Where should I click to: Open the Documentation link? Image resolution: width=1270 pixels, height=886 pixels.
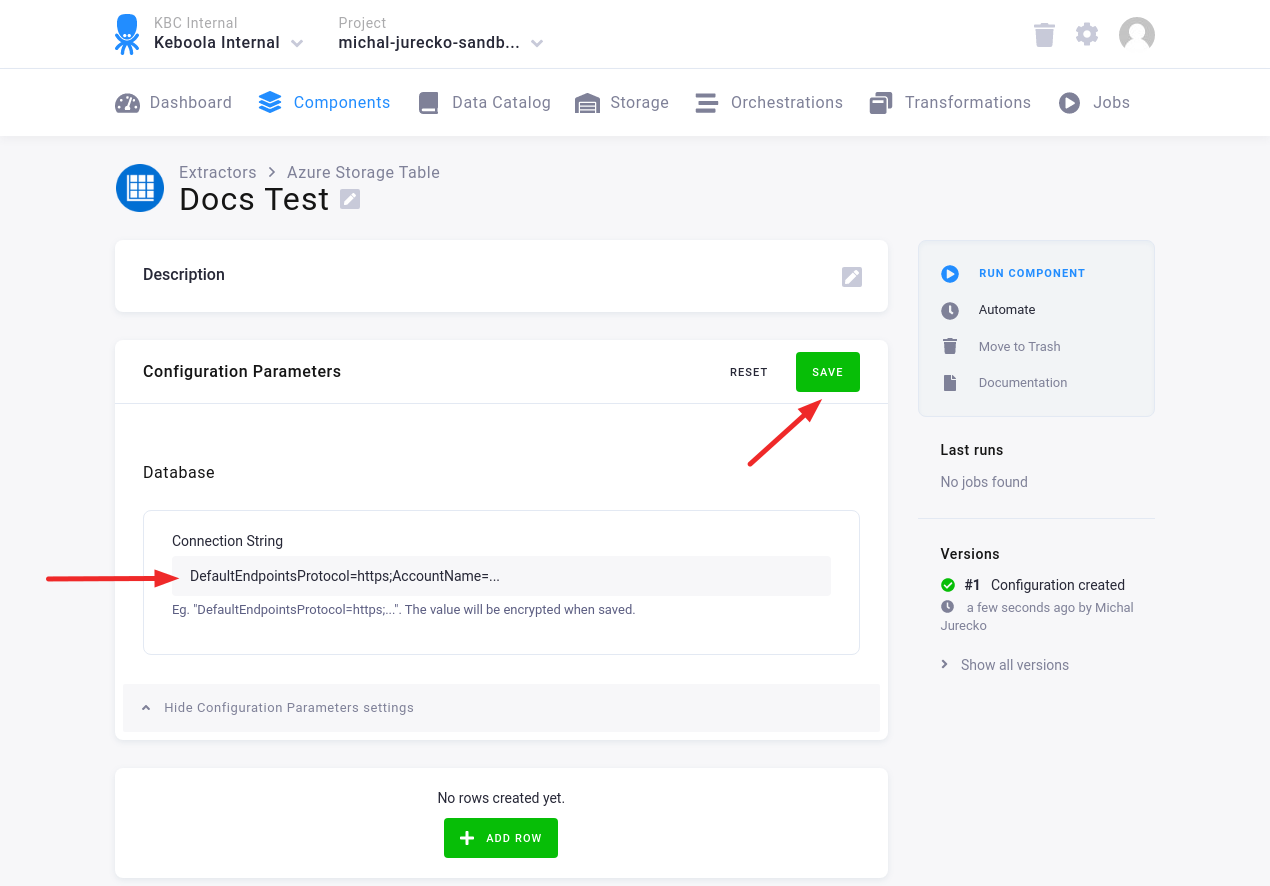coord(1023,383)
